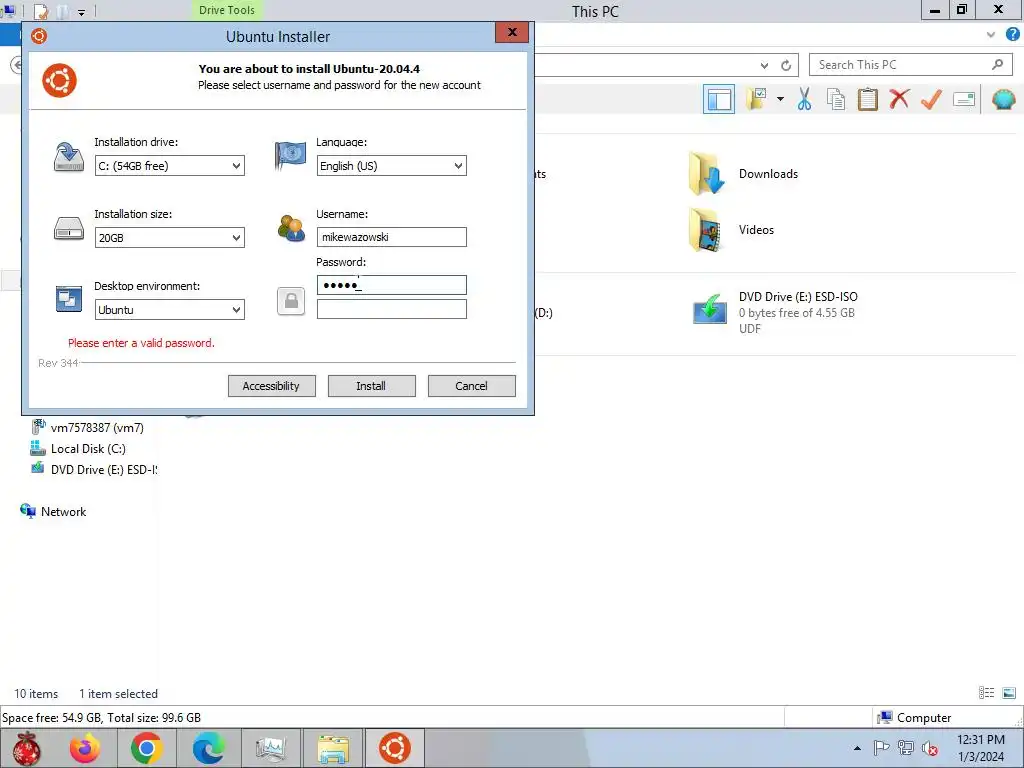Switch to large icons view in the status bar
Screen dimensions: 1024x768
(1009, 693)
